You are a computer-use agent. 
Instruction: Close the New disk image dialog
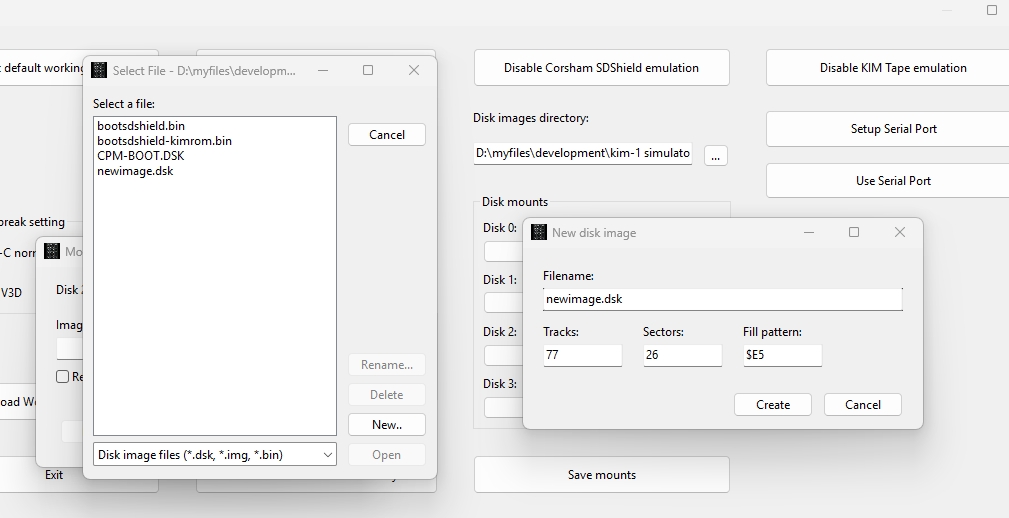point(899,232)
